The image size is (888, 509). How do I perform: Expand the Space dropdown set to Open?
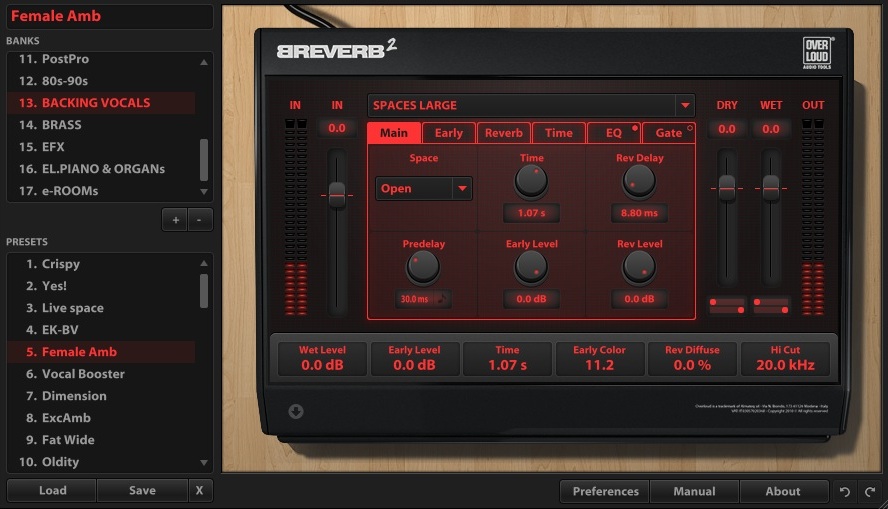(x=461, y=188)
